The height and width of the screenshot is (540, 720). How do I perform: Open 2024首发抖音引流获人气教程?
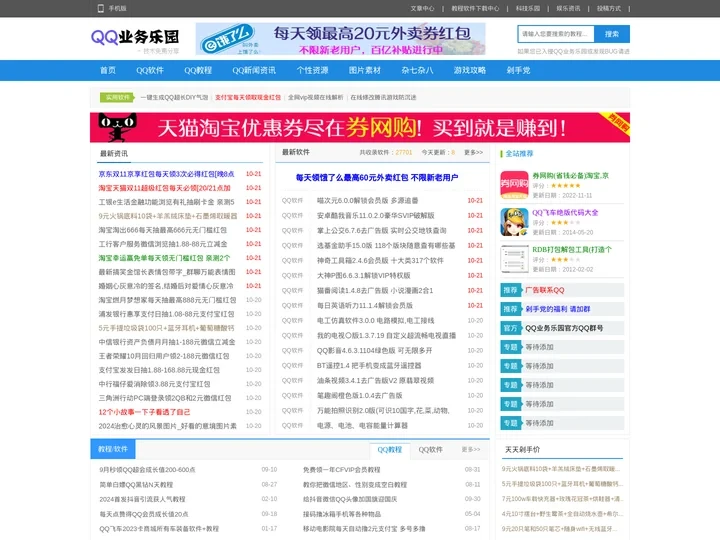[x=142, y=499]
